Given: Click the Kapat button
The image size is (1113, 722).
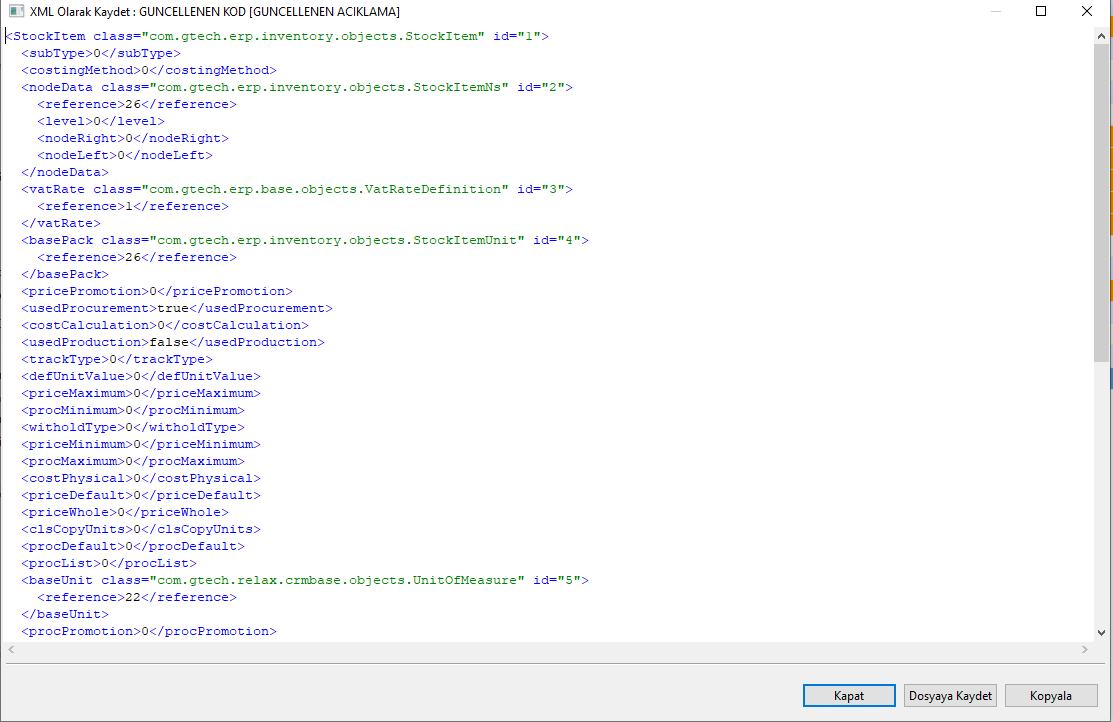Looking at the screenshot, I should 849,696.
